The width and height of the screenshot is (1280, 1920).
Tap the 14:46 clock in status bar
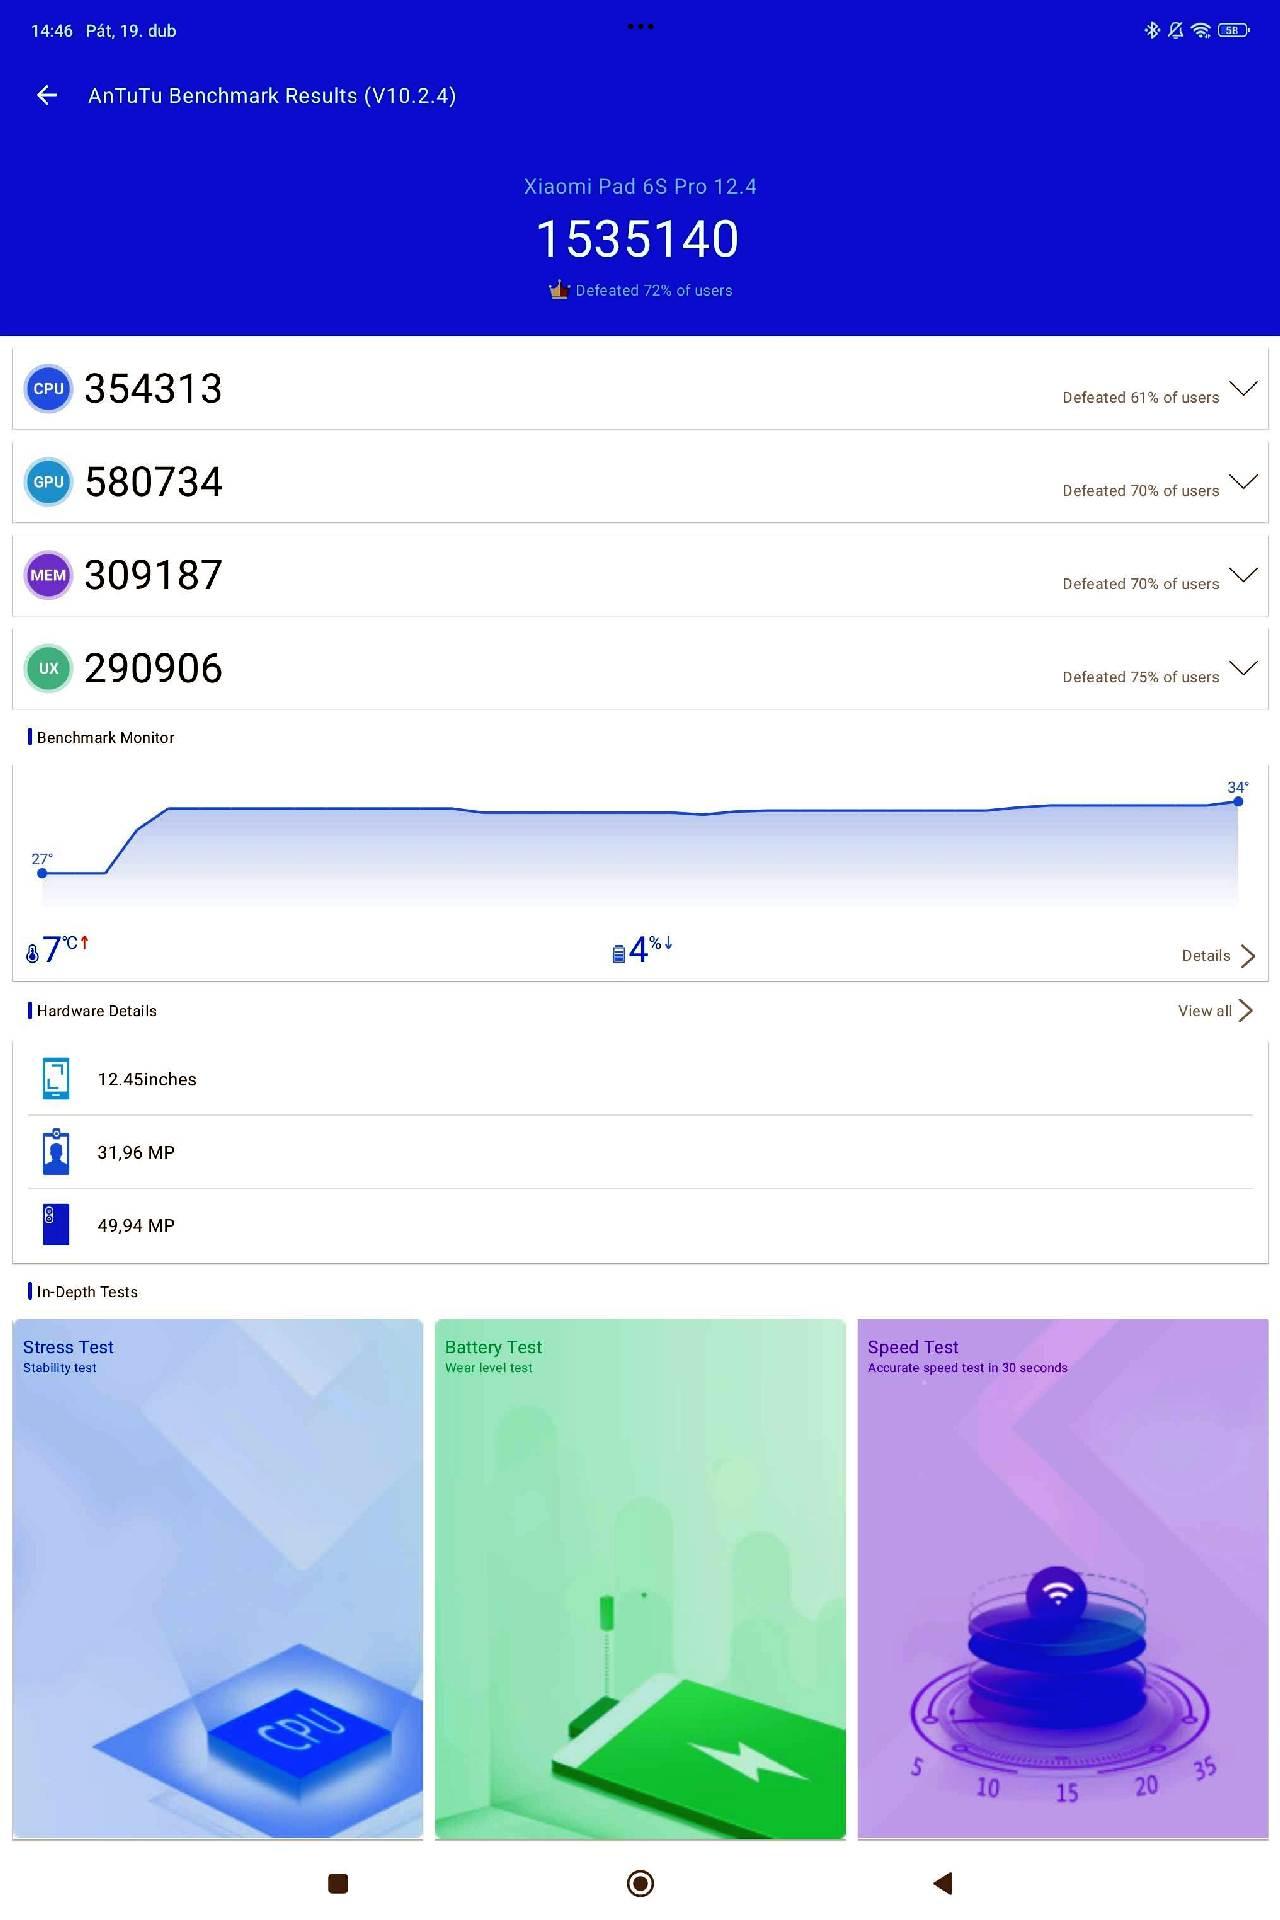point(52,31)
